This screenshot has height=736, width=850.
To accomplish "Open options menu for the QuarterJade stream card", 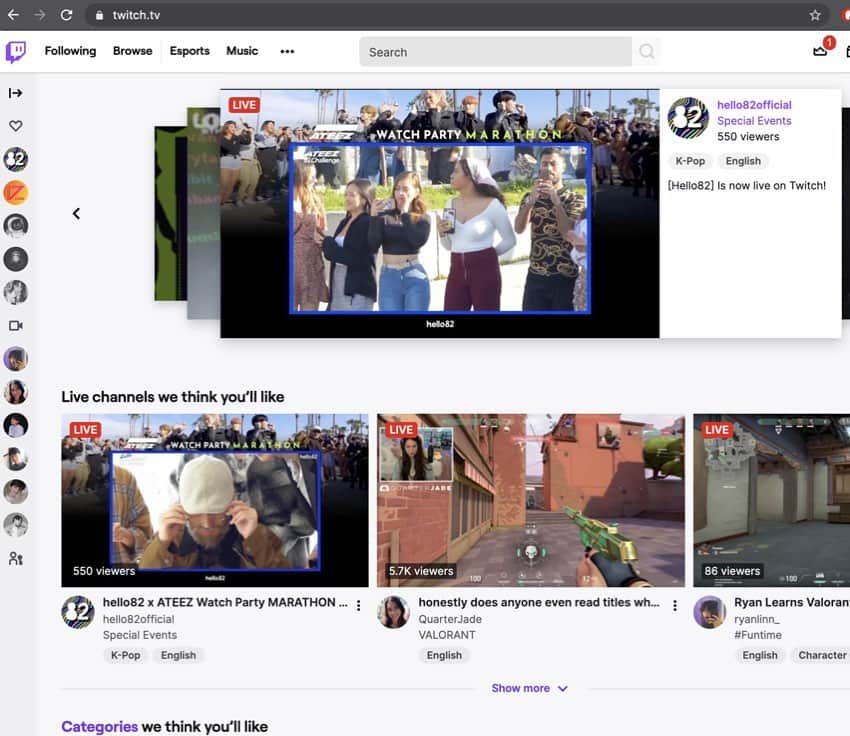I will pos(675,606).
